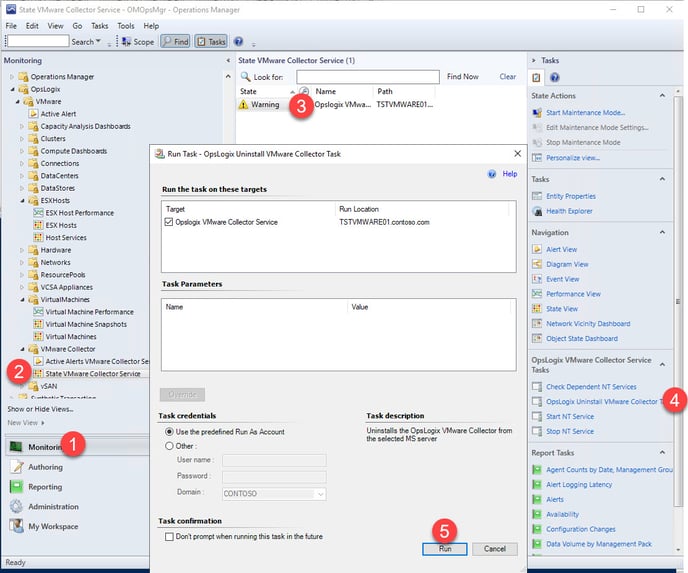Screen dimensions: 688x573
Task: Collapse the State Actions section
Action: (662, 96)
